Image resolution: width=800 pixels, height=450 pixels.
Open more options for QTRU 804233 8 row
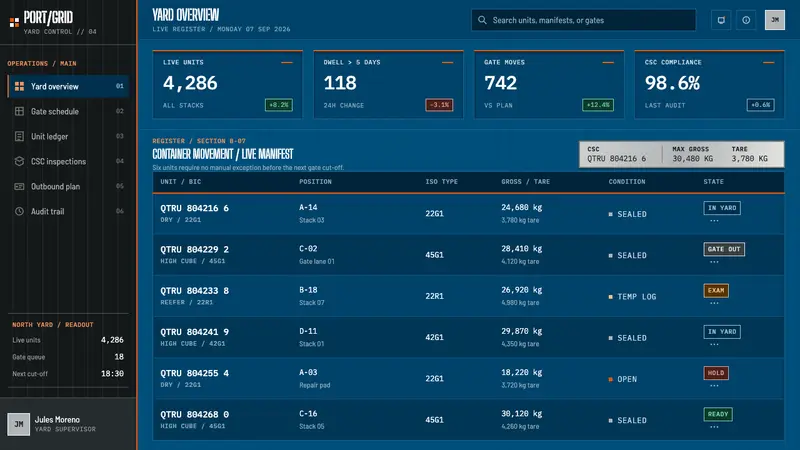coord(714,304)
